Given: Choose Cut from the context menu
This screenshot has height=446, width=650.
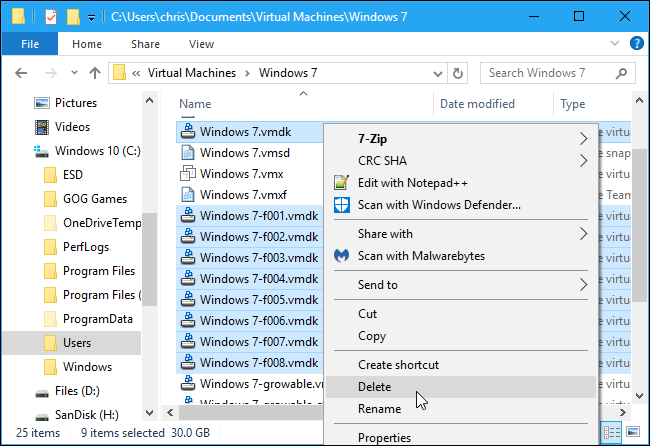Looking at the screenshot, I should pyautogui.click(x=461, y=314).
